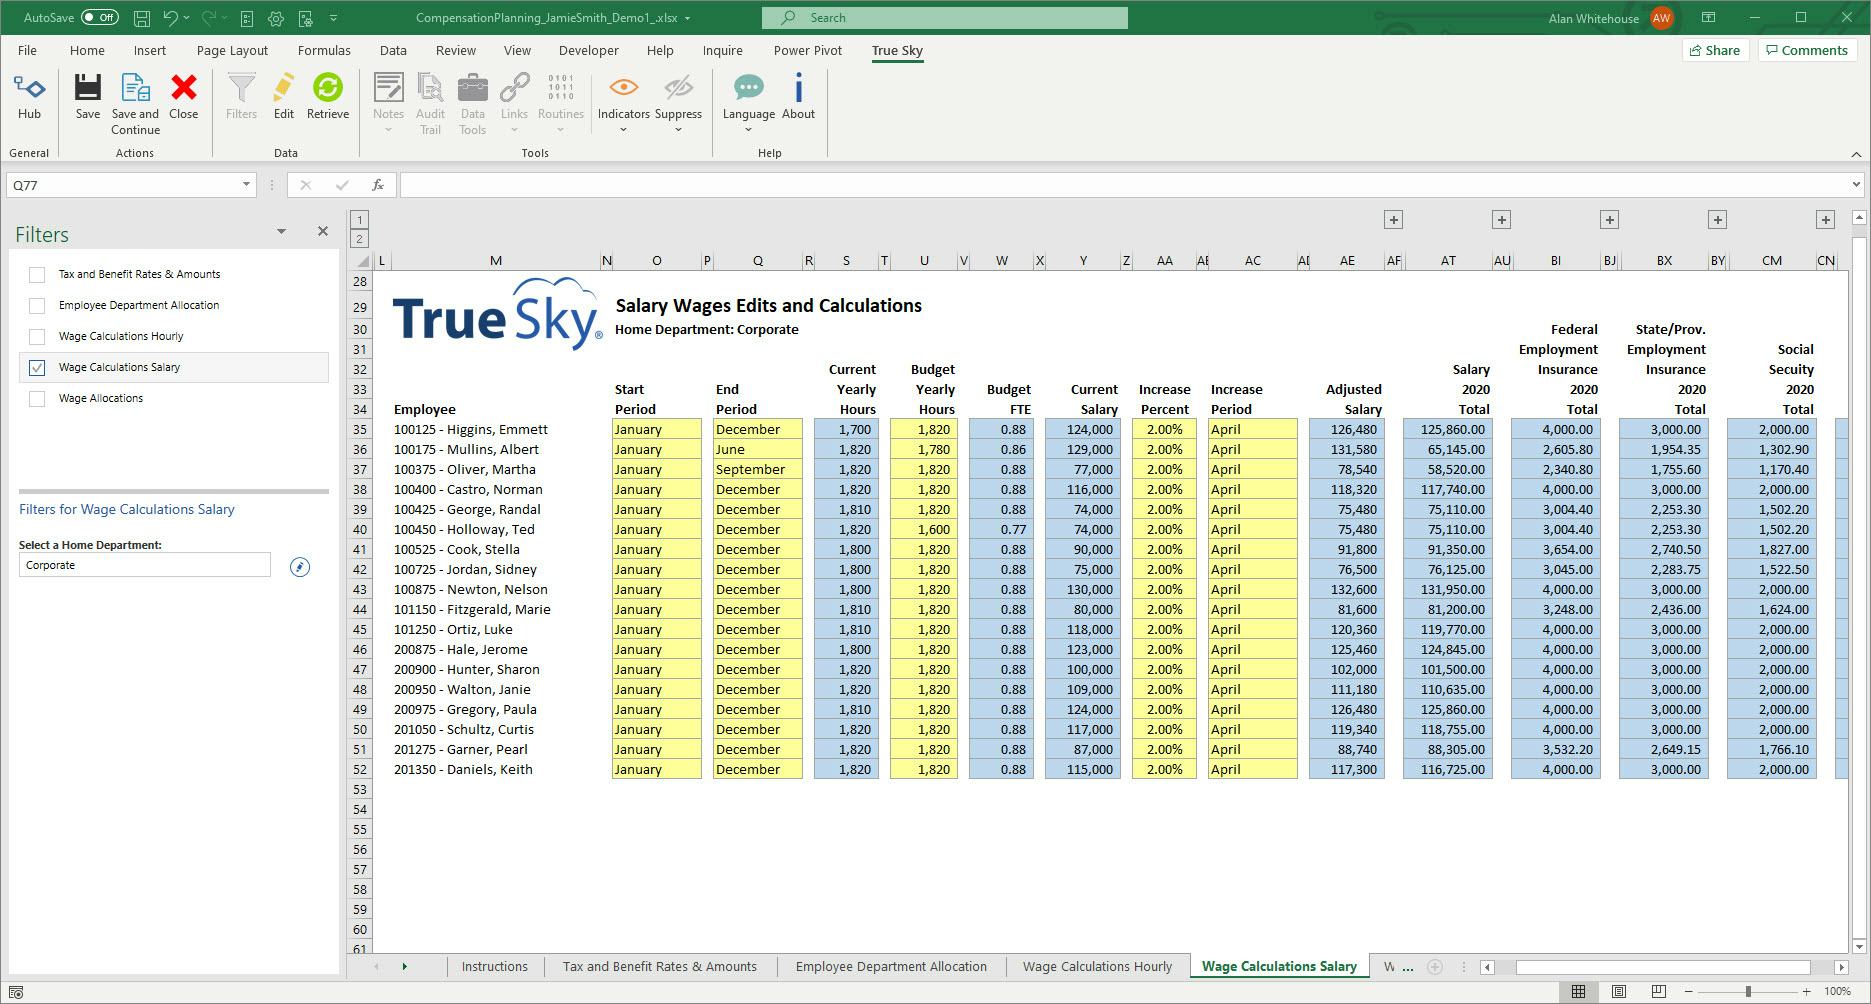Click the Retrieve data icon
Image resolution: width=1871 pixels, height=1004 pixels.
[x=328, y=100]
